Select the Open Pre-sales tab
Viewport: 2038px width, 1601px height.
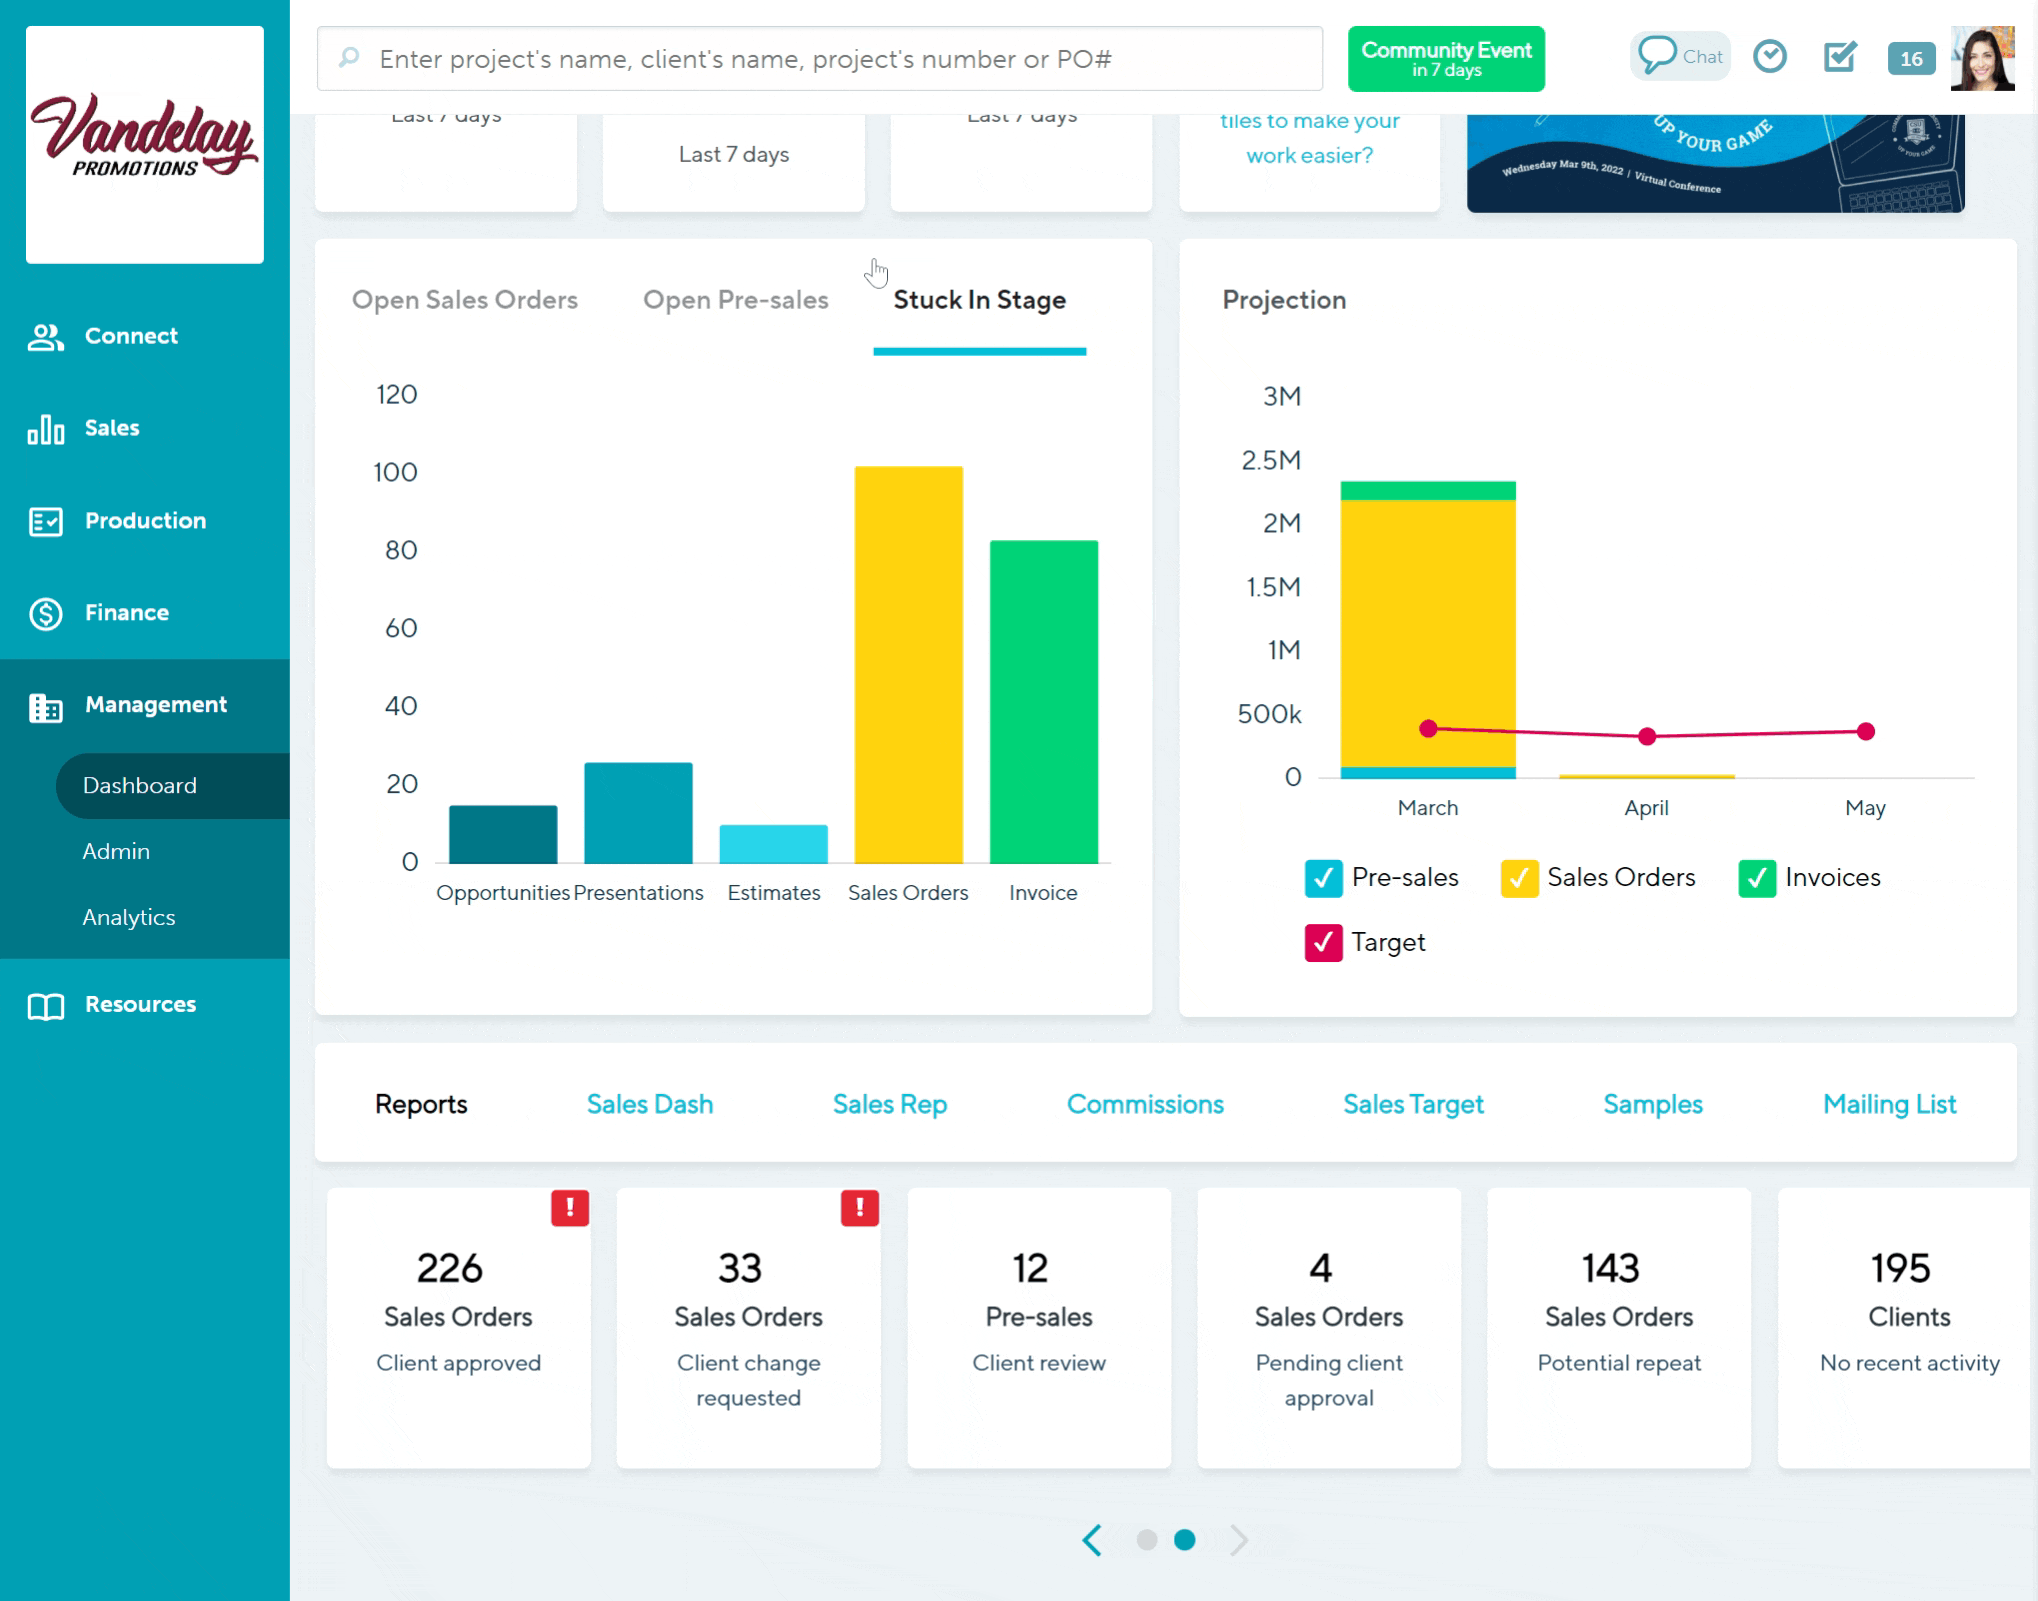point(736,300)
